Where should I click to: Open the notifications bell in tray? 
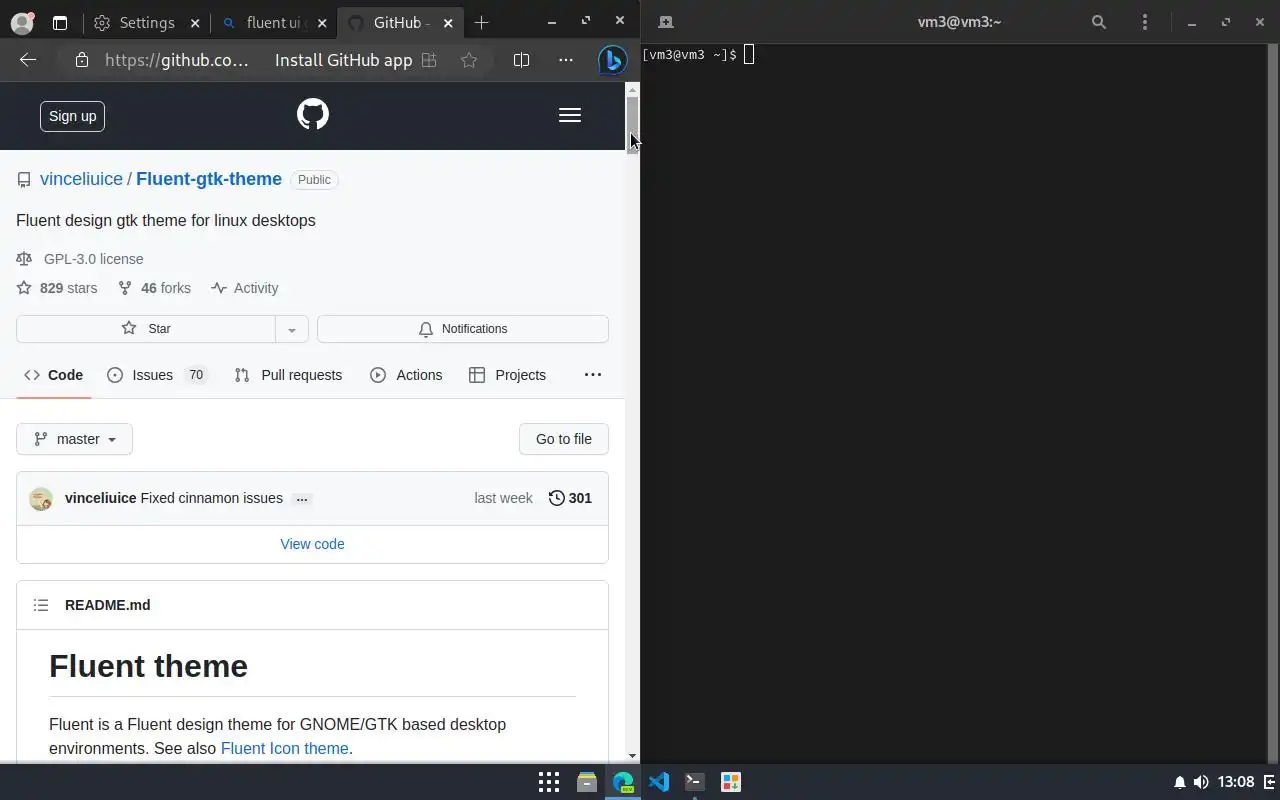pos(1180,782)
